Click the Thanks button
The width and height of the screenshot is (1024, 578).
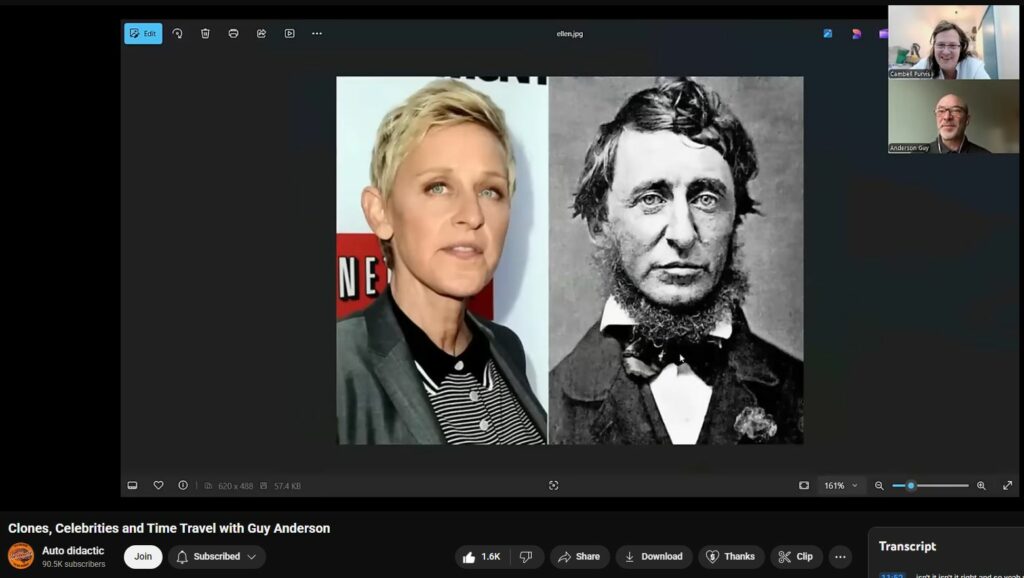pos(731,556)
